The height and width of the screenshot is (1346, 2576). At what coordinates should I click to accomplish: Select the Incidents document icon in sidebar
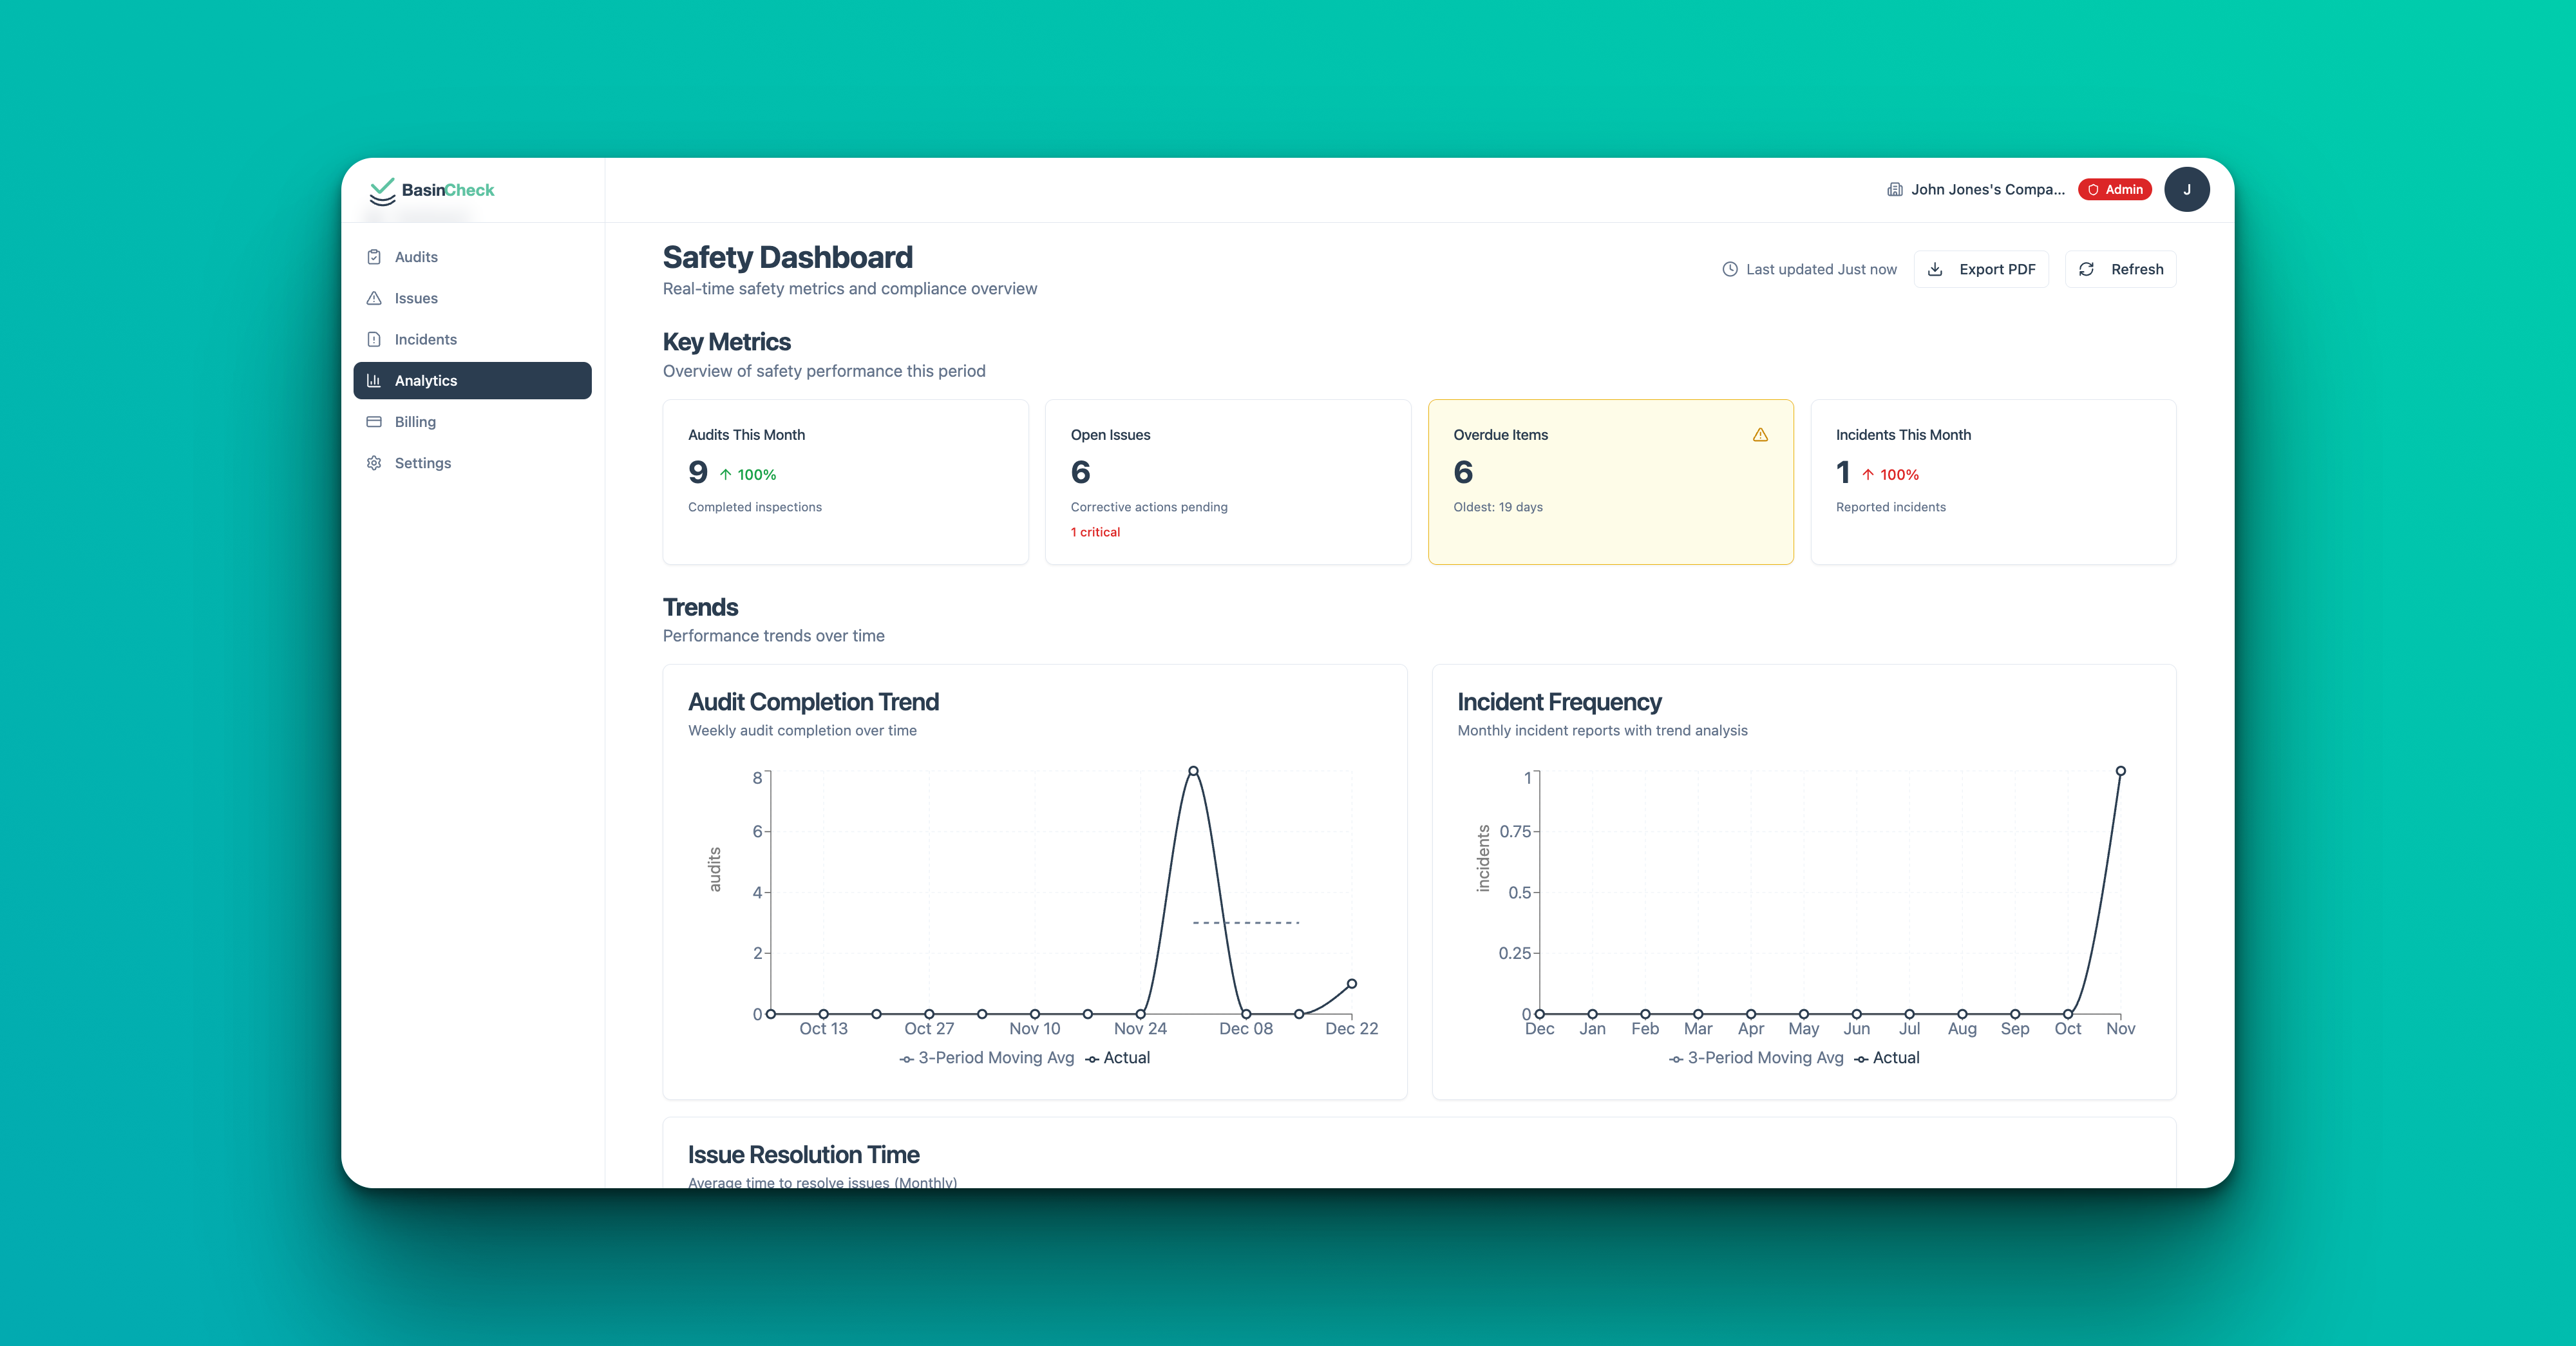tap(374, 338)
